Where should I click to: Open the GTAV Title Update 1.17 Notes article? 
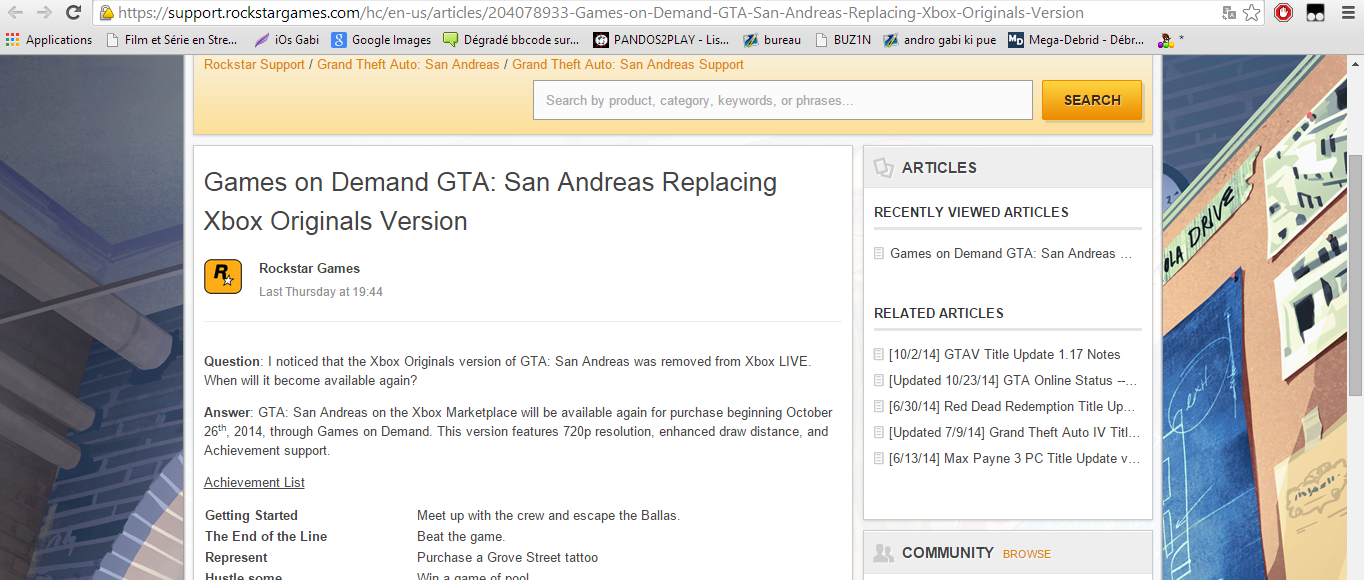[1004, 355]
